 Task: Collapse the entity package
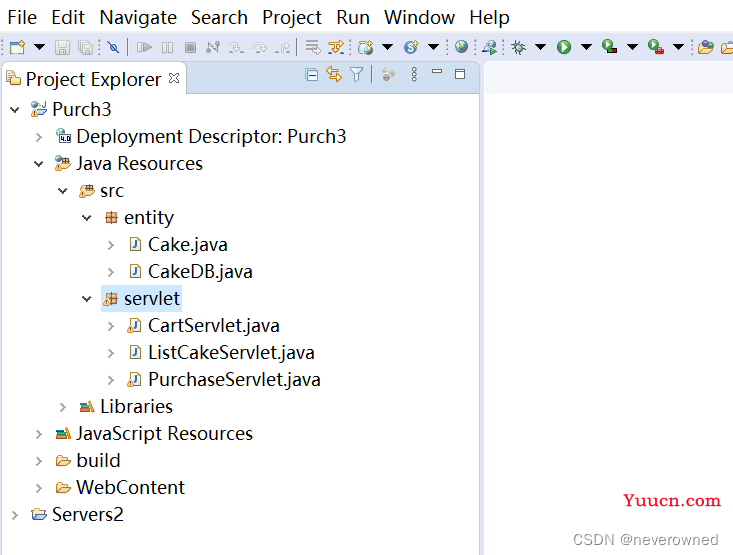click(86, 218)
